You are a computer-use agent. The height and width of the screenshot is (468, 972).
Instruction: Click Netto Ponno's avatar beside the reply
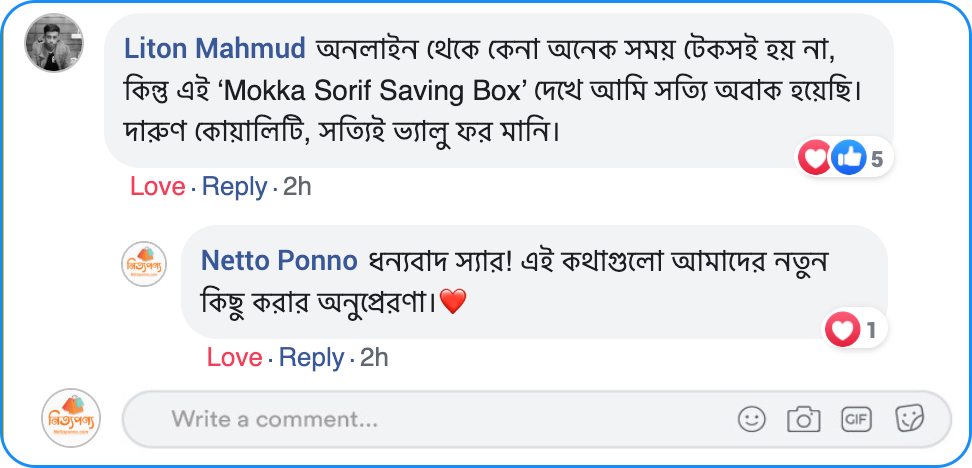coord(144,264)
